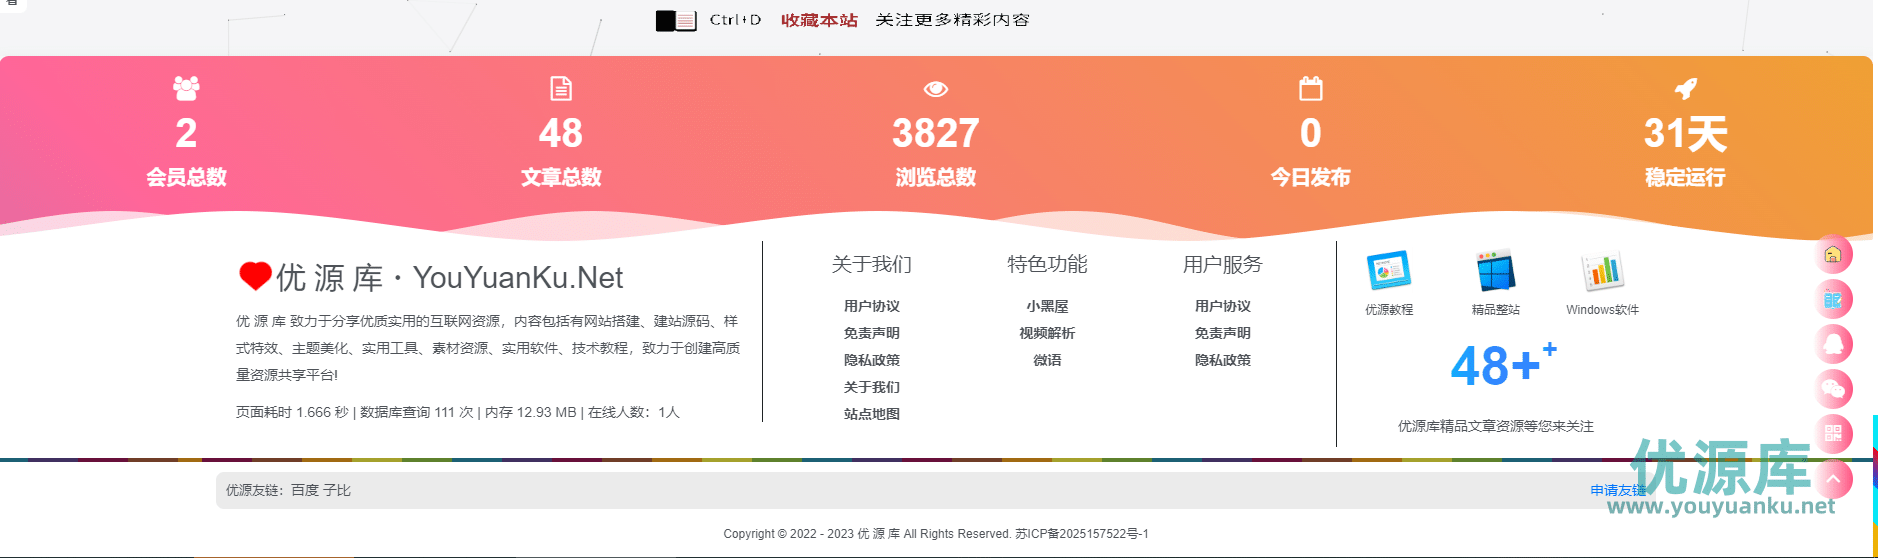Open the 微语 link
Image resolution: width=1878 pixels, height=558 pixels.
[1047, 360]
